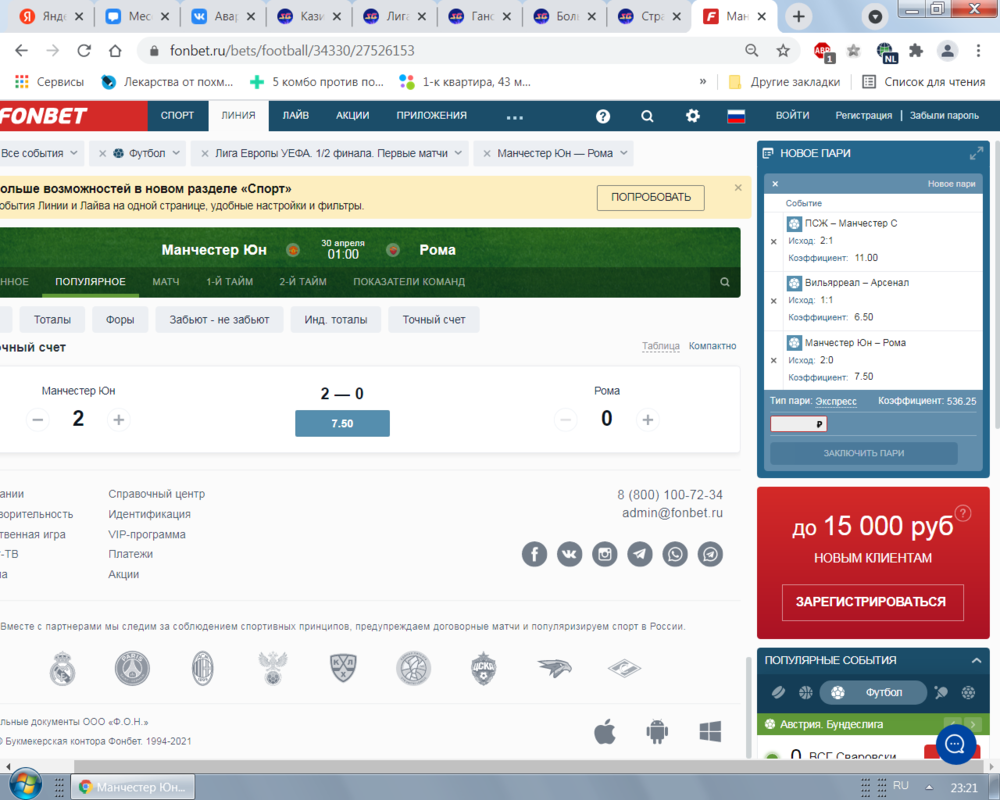Open the СПОРТ header tab
This screenshot has height=800, width=1000.
177,115
